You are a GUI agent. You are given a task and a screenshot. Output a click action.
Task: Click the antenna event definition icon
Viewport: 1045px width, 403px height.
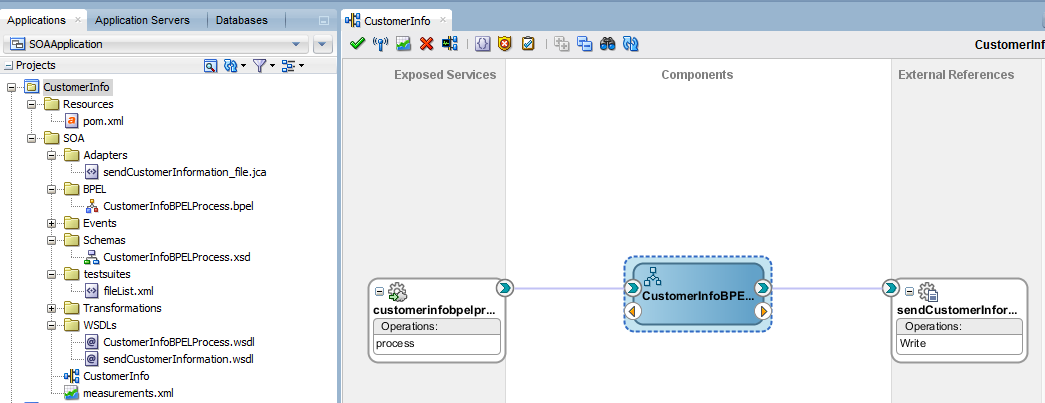(380, 44)
